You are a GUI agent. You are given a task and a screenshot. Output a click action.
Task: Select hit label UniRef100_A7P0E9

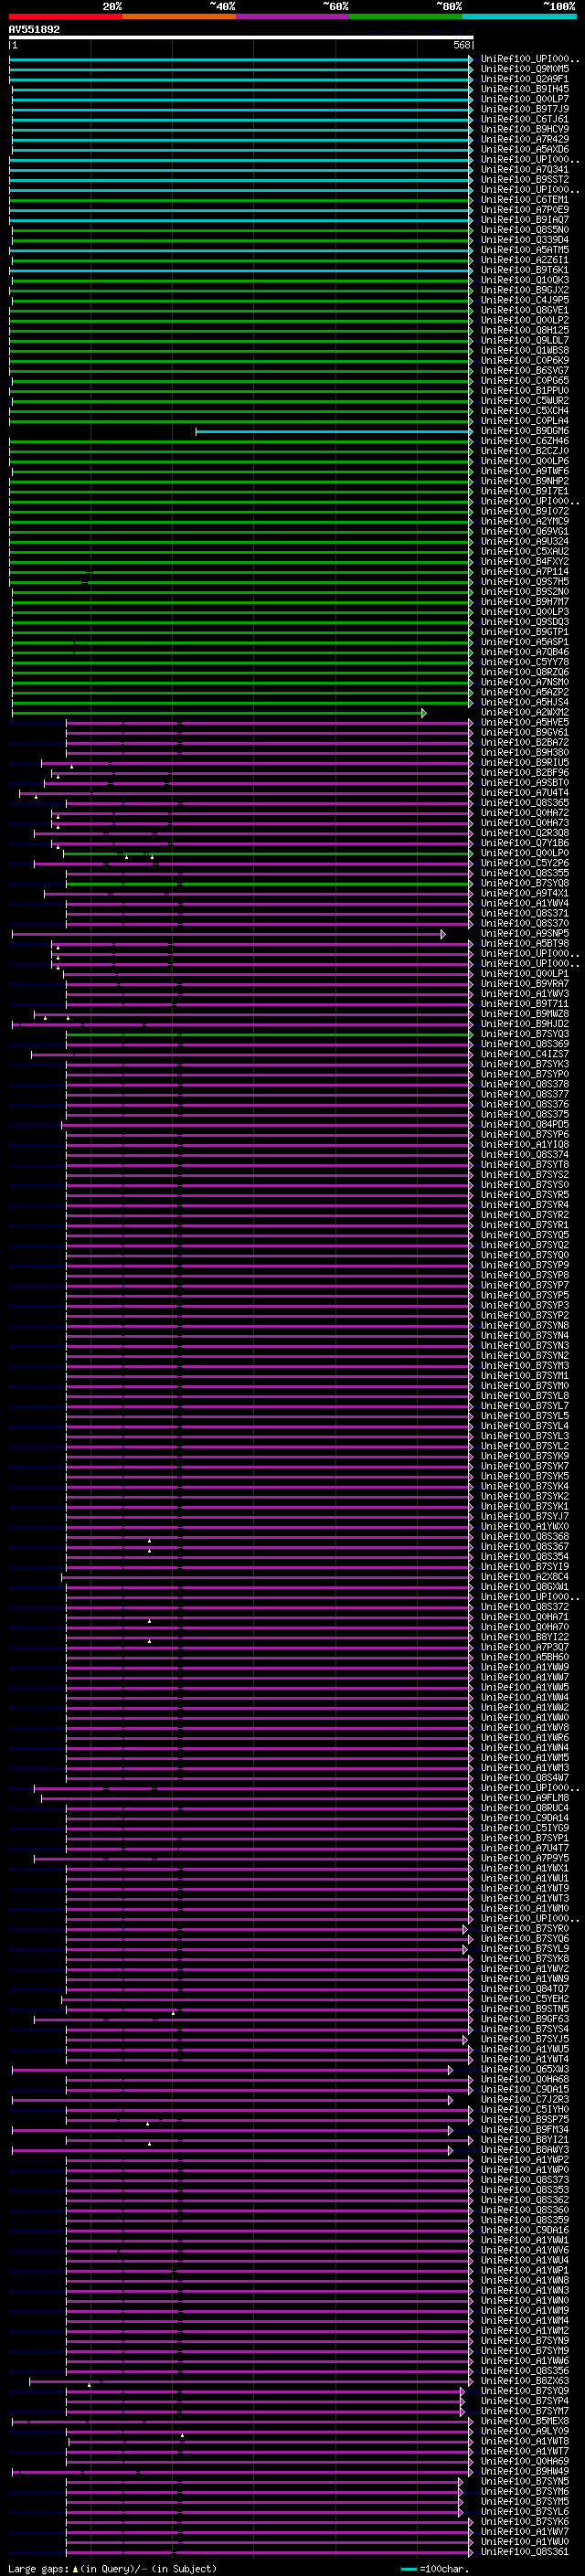tap(525, 209)
